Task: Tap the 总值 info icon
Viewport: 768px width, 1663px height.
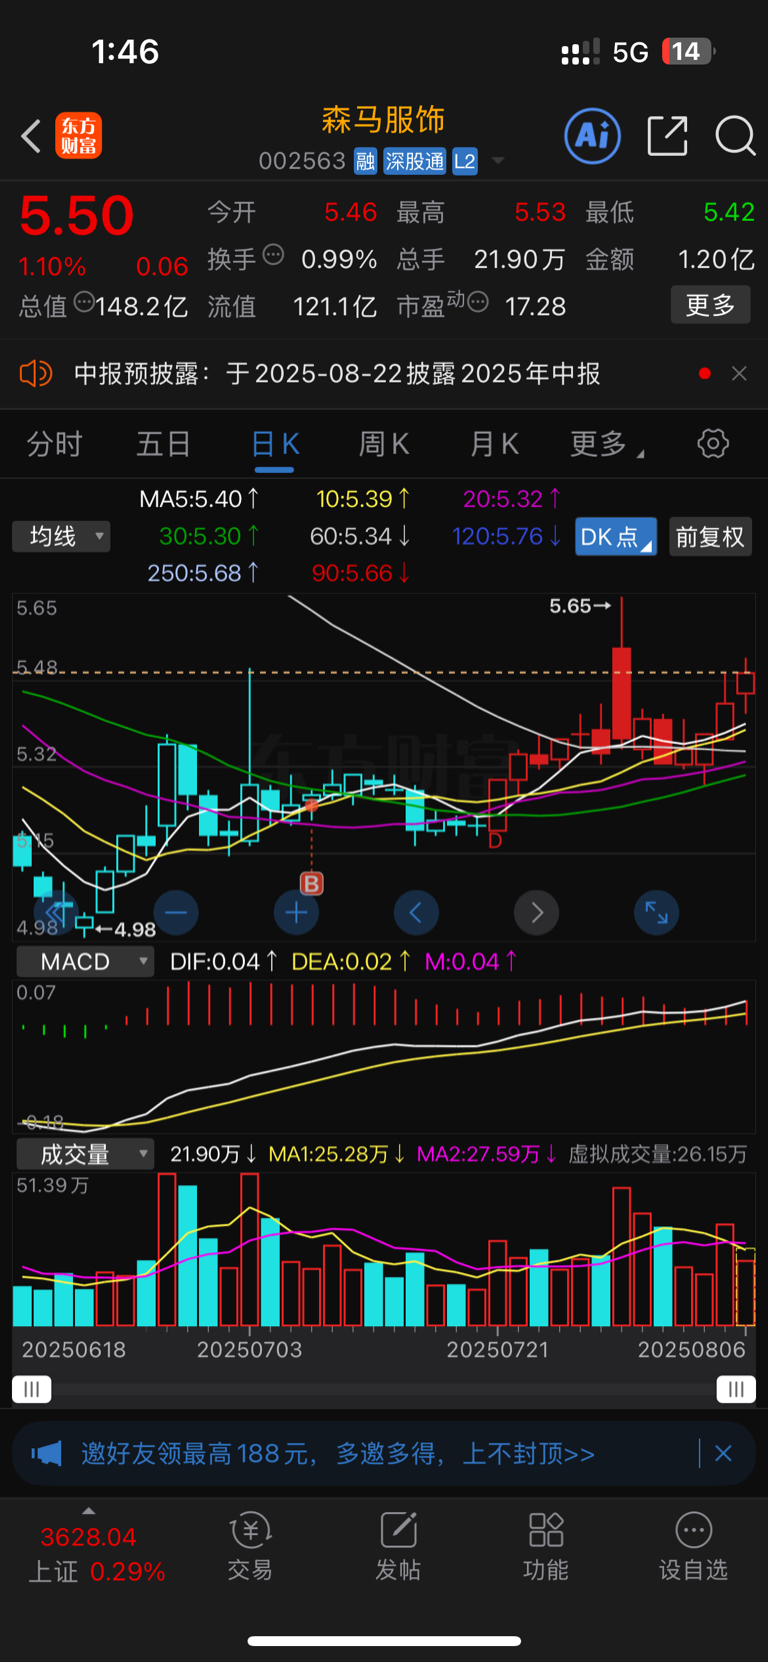Action: tap(84, 301)
